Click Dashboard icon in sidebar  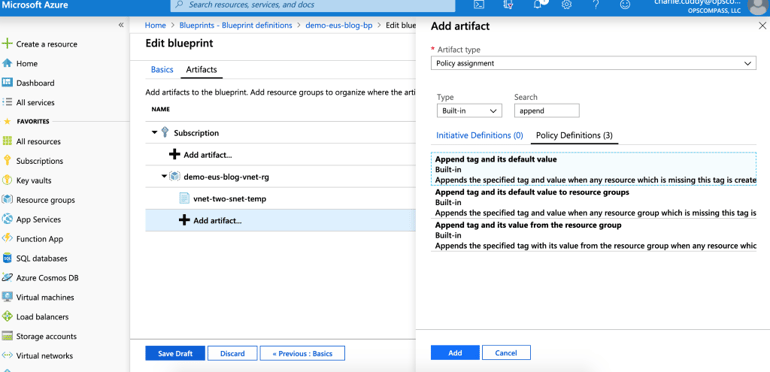7,83
